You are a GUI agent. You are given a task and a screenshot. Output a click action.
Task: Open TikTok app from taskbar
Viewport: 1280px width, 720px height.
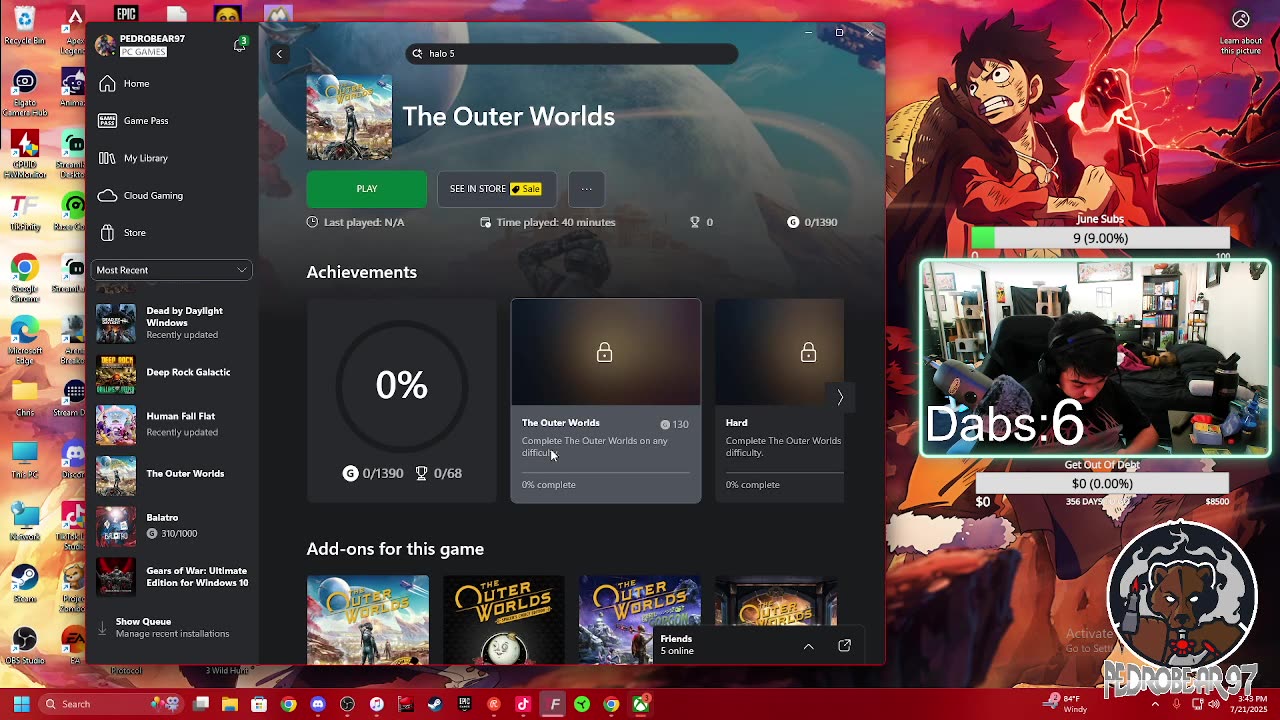523,704
